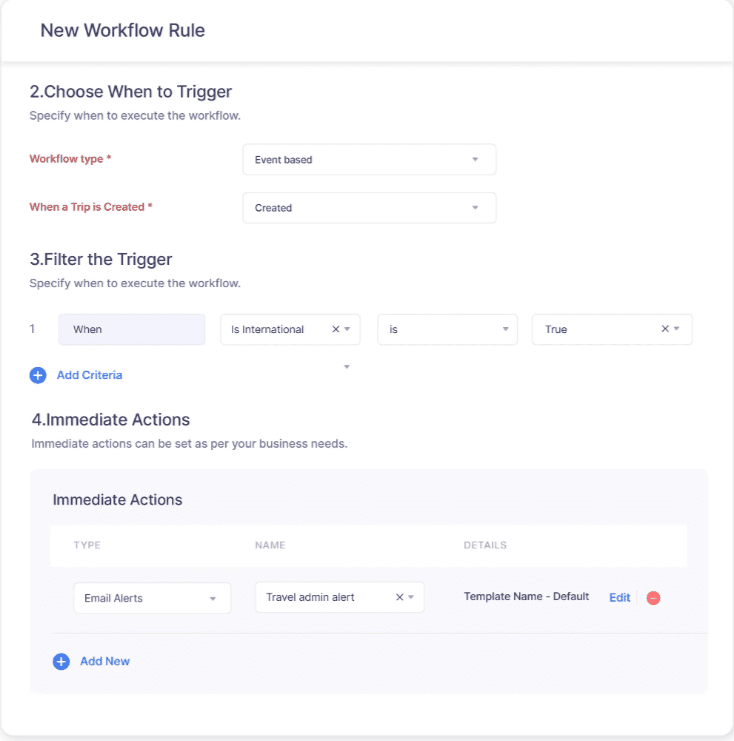Viewport: 734px width, 741px height.
Task: Clear the True value with its X icon
Action: click(x=665, y=328)
